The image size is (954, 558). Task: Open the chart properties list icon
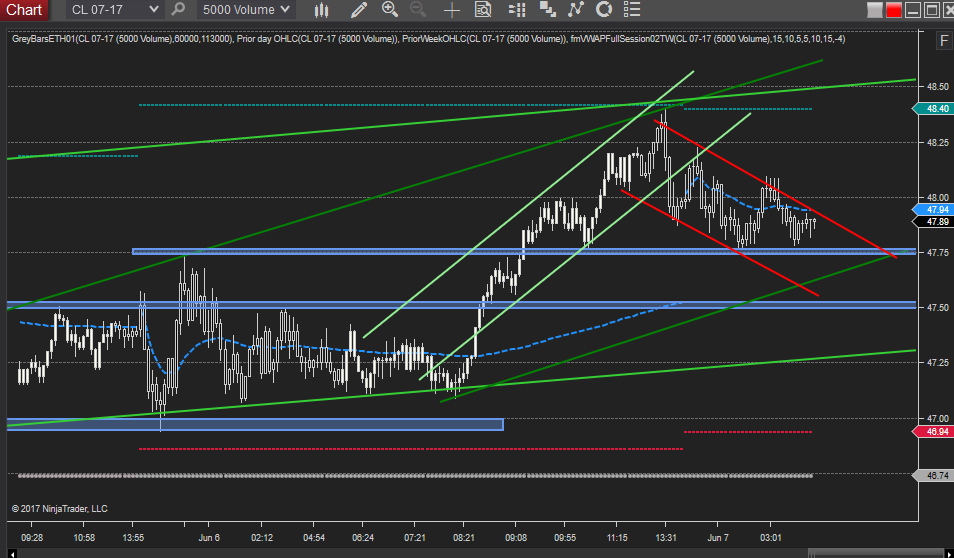pyautogui.click(x=632, y=9)
